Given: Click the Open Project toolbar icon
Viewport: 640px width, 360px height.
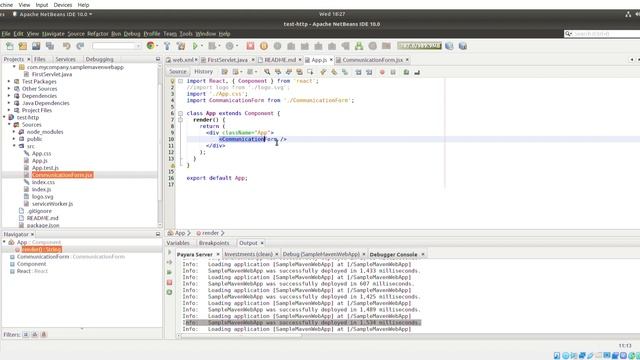Looking at the screenshot, I should [x=36, y=46].
